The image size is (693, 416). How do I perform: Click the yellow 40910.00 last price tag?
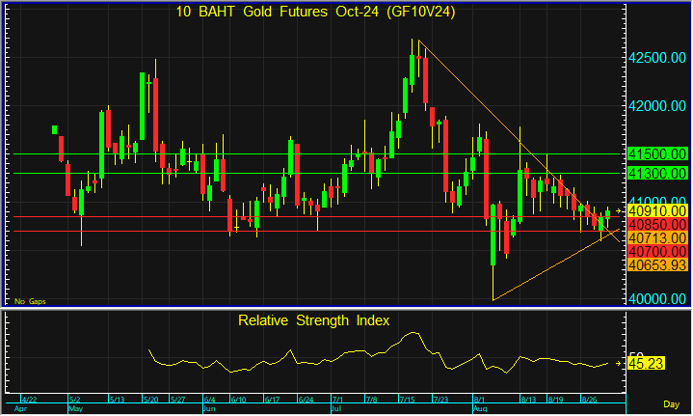point(657,212)
